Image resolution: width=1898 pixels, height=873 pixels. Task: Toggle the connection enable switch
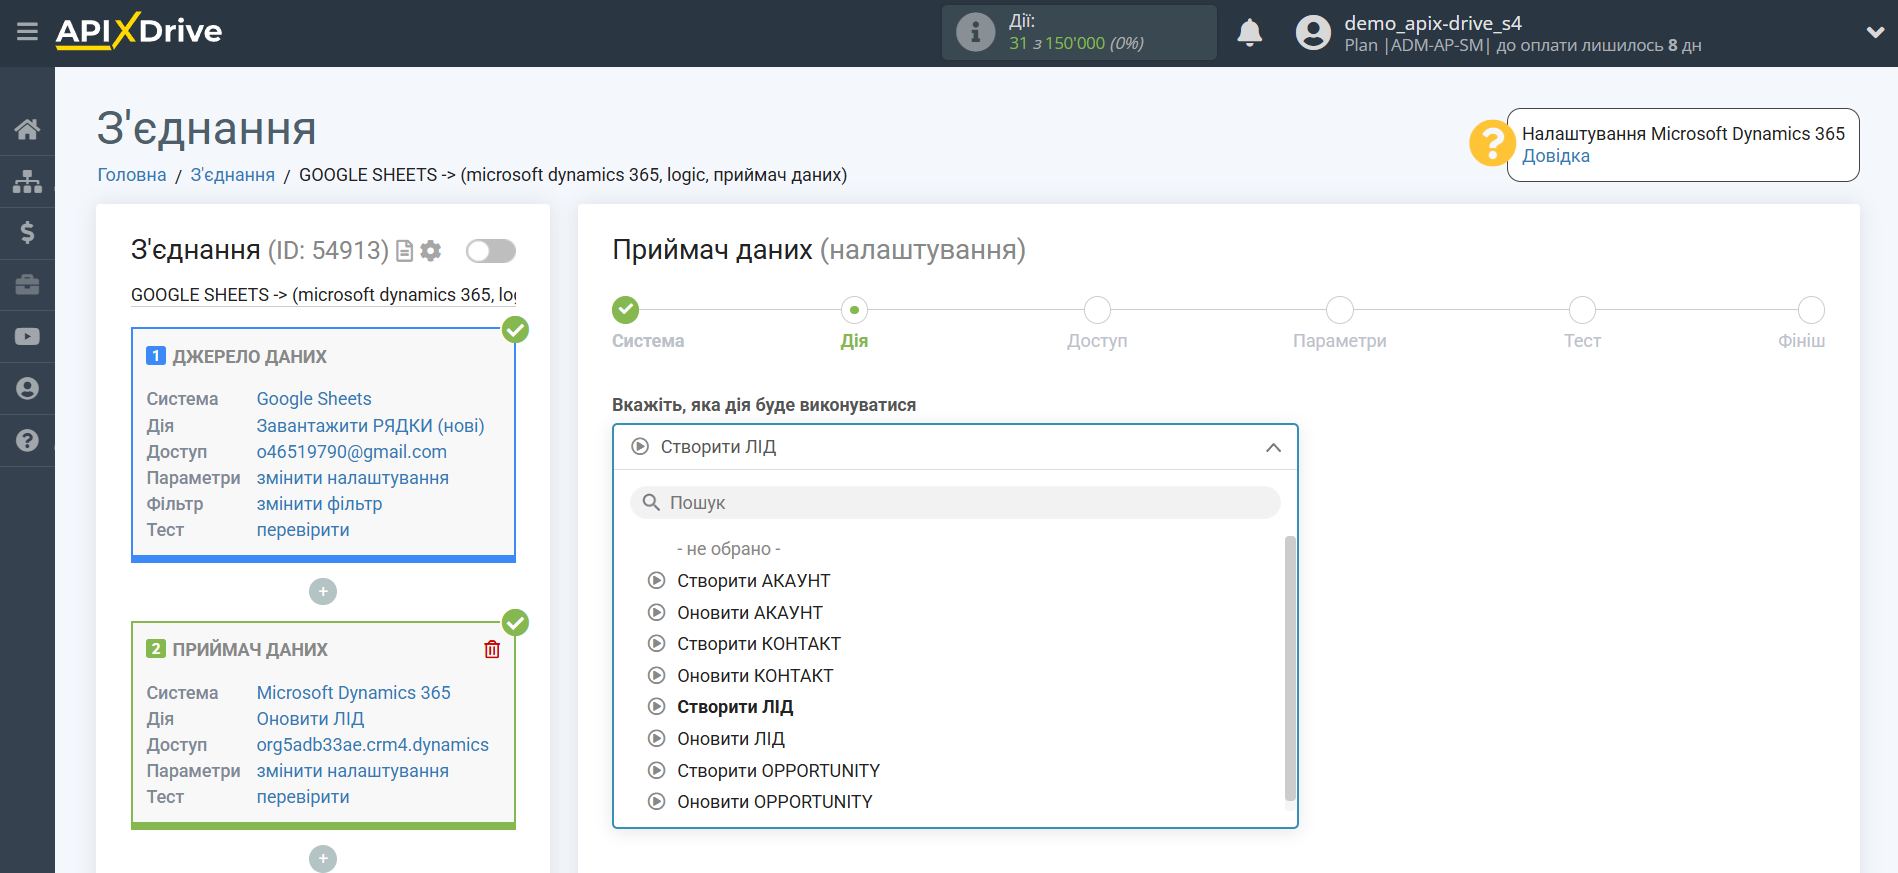point(491,251)
